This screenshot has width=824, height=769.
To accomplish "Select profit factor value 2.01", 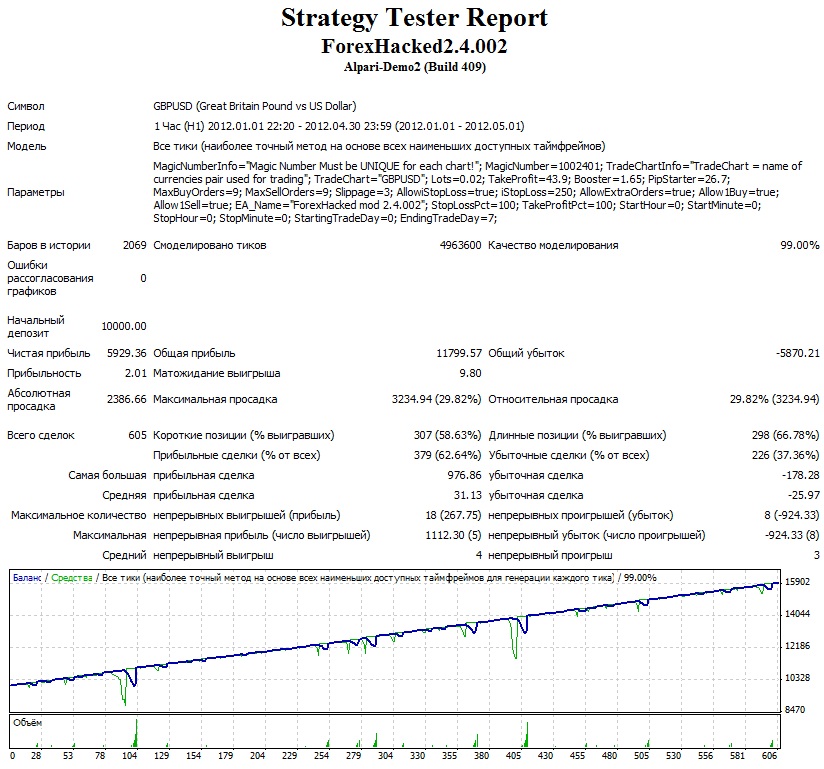I will [x=136, y=374].
